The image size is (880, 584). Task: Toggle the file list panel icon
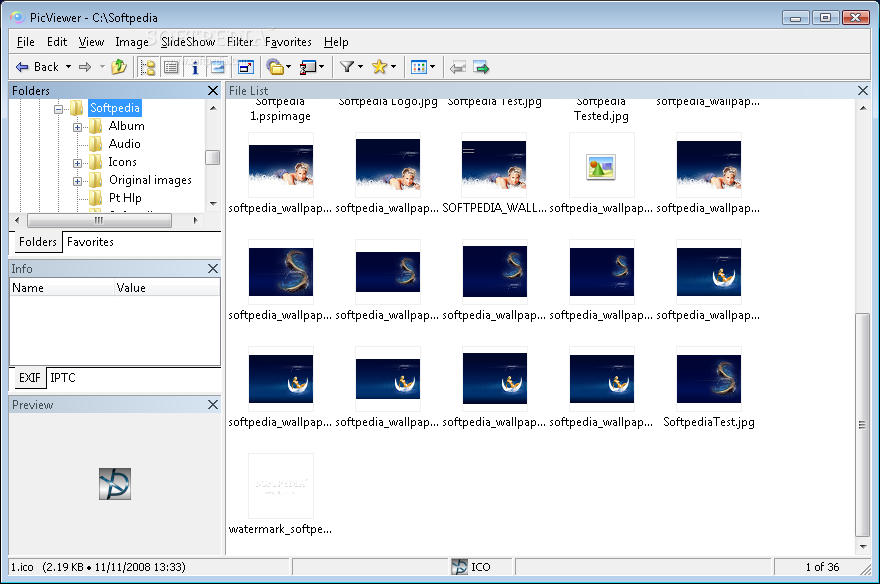171,68
